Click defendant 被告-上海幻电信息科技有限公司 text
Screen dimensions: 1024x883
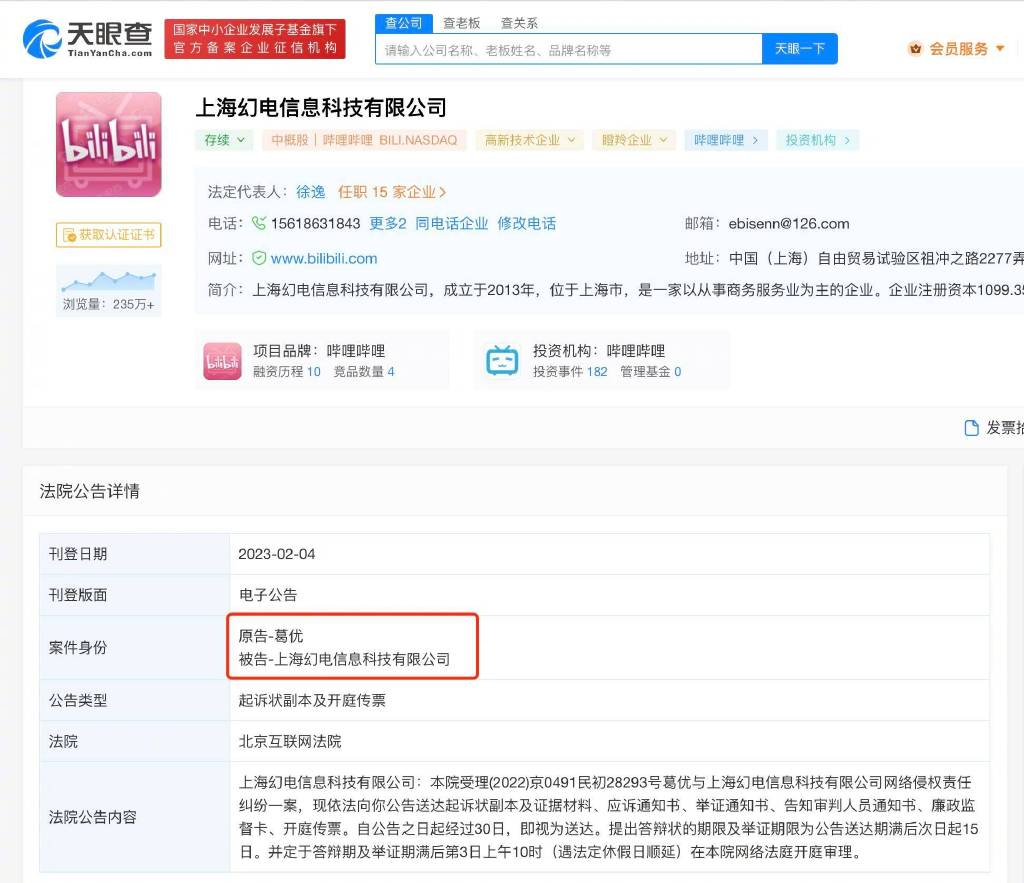[x=344, y=659]
